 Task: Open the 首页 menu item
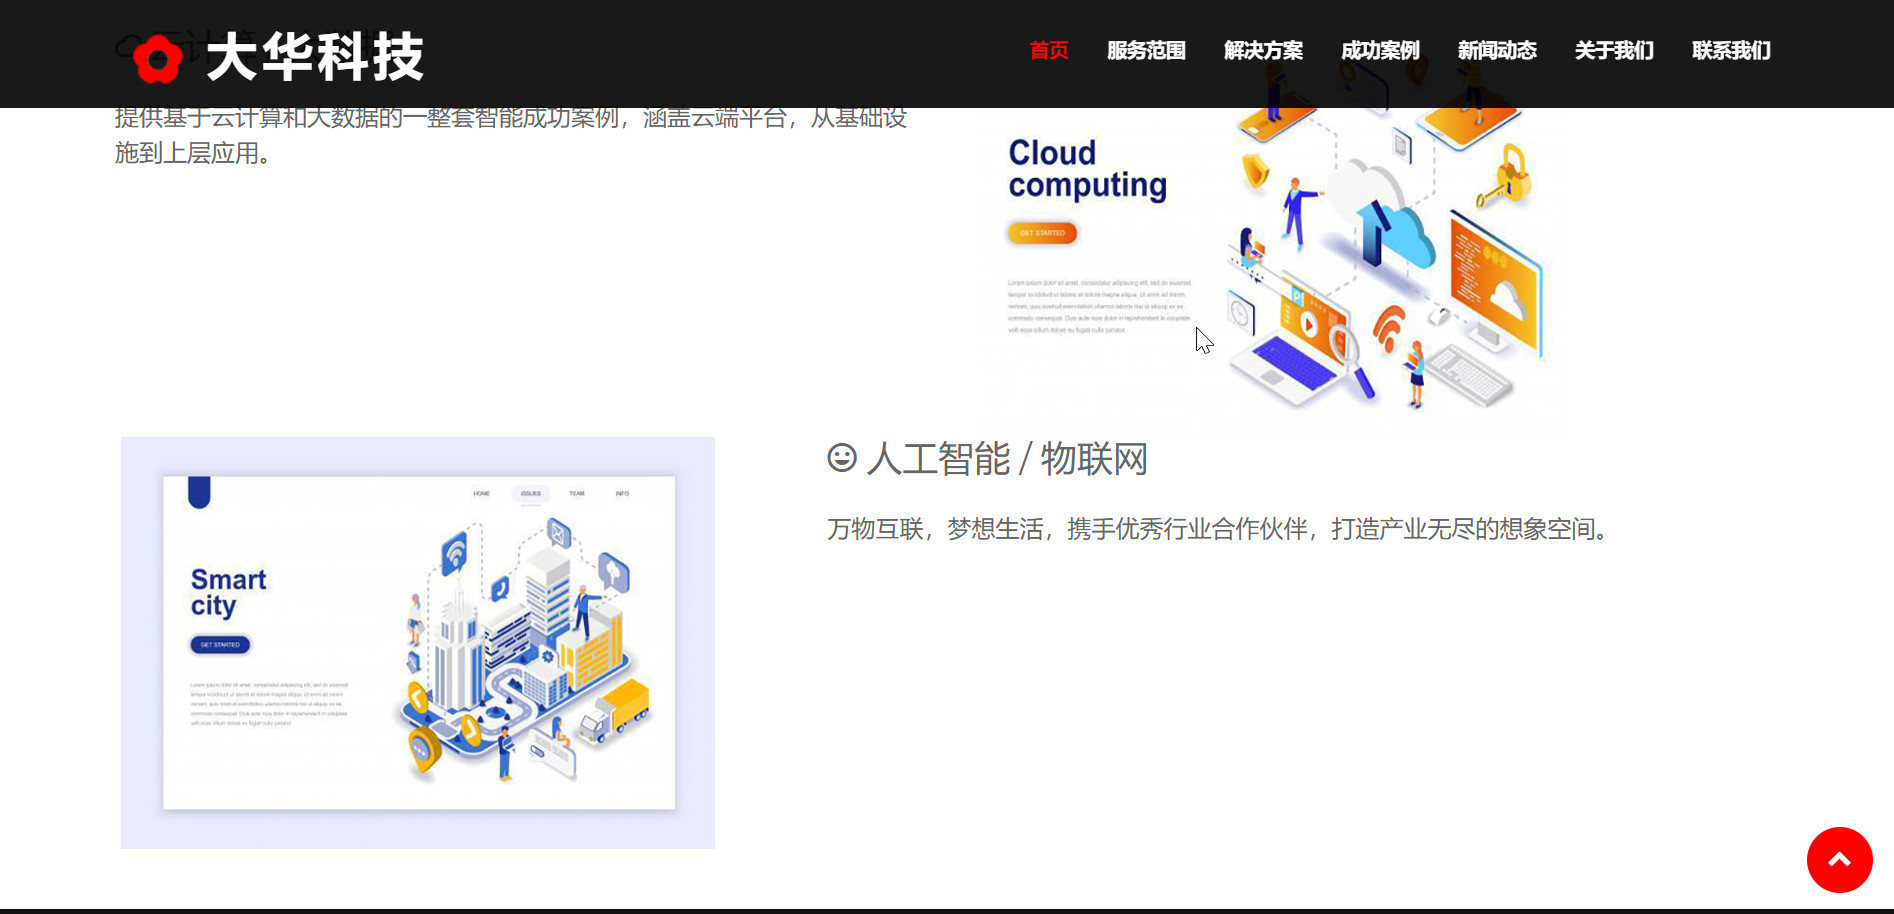click(x=1049, y=50)
